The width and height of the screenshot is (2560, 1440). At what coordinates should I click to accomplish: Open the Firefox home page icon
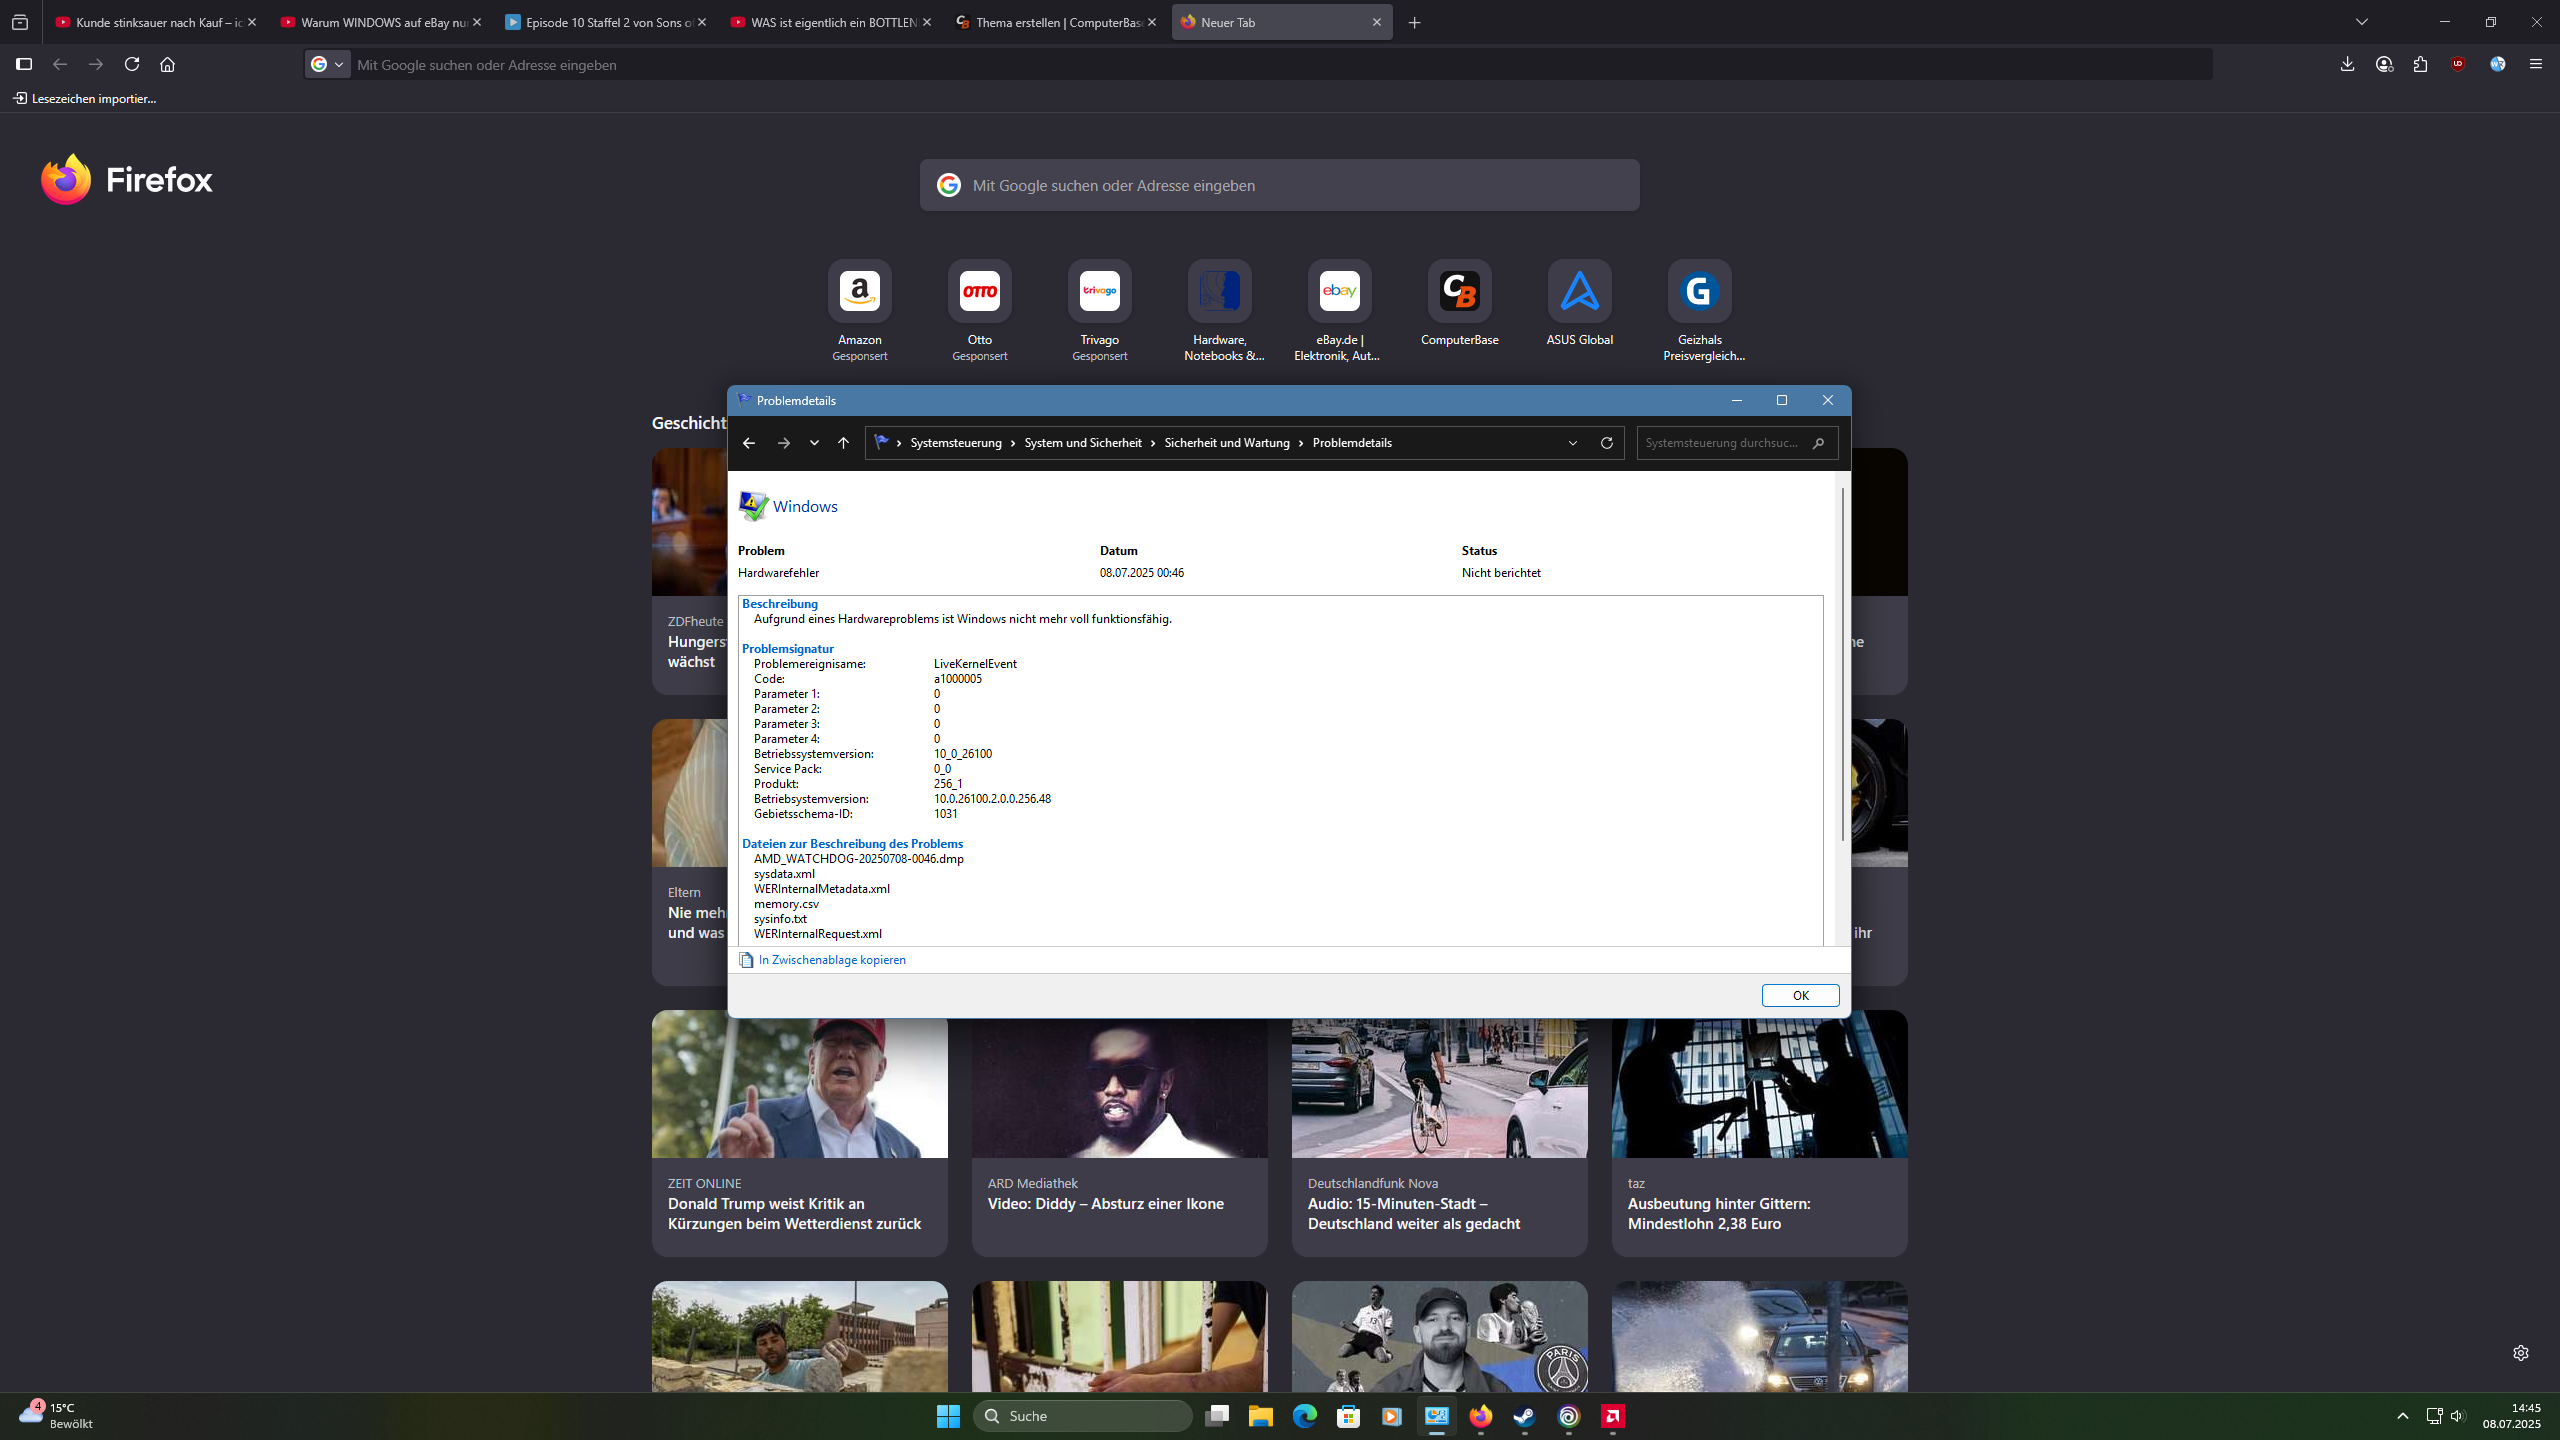(x=167, y=64)
